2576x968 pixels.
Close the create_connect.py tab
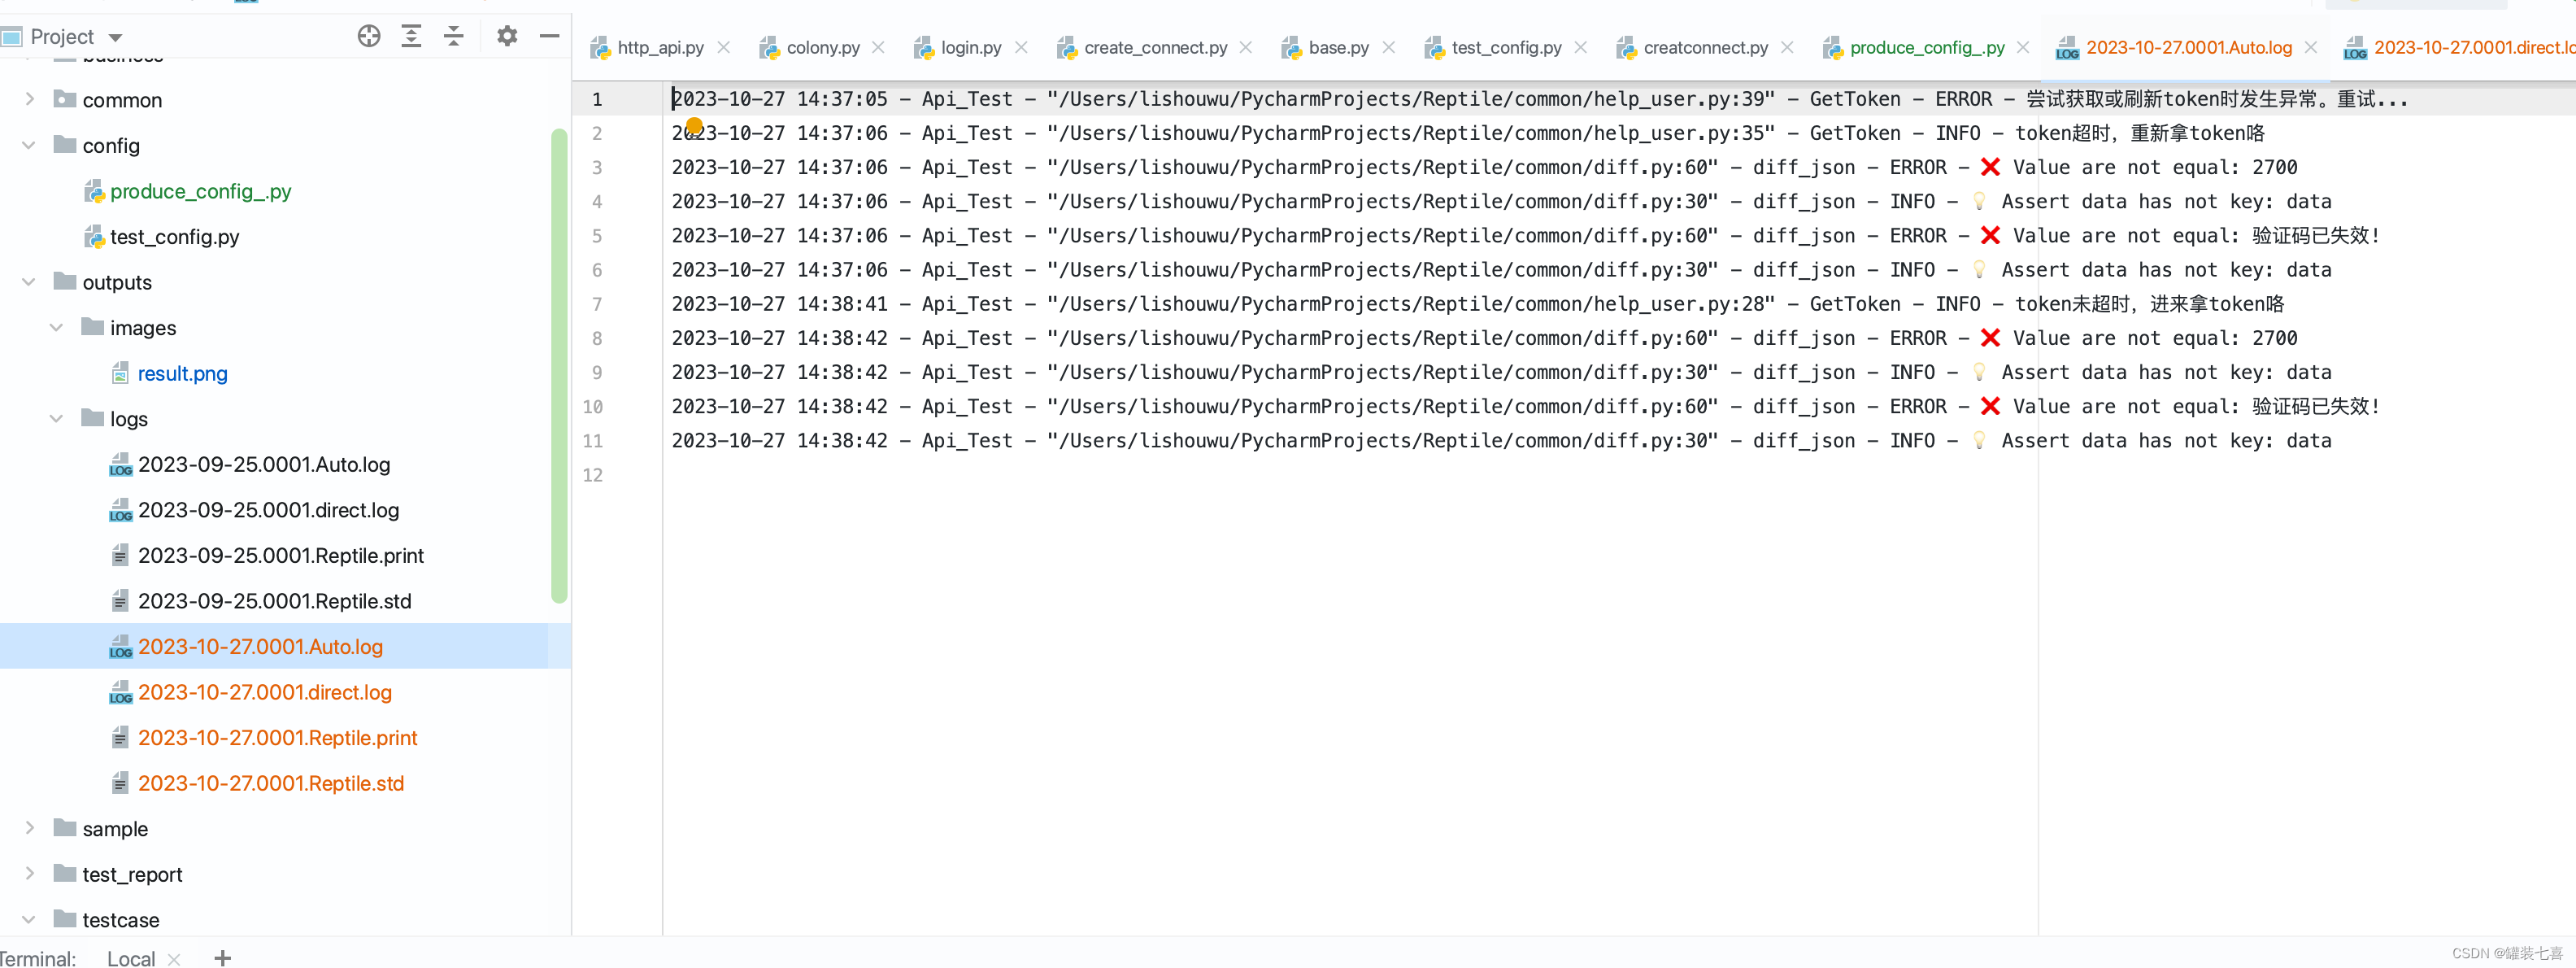click(x=1246, y=47)
